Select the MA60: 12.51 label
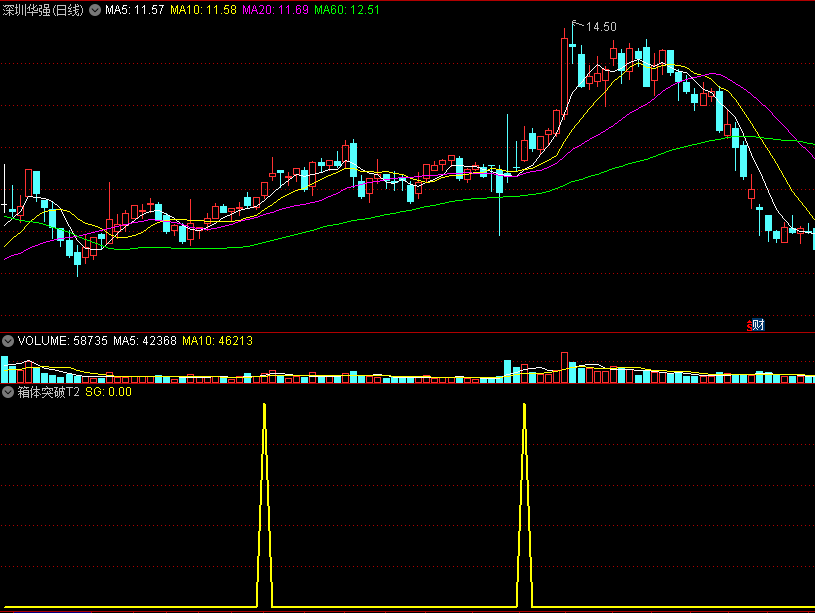 [347, 10]
